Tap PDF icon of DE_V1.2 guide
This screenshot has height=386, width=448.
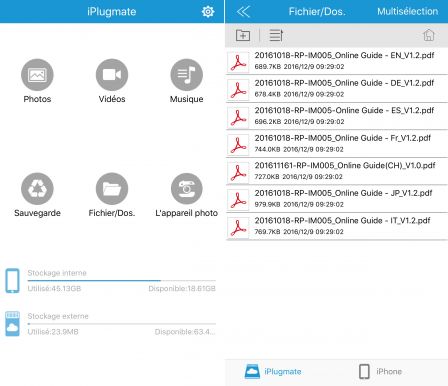tap(238, 90)
